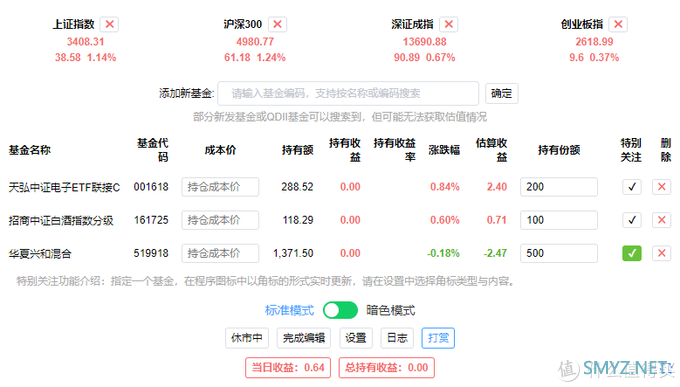Screen dimensions: 680x387
Task: Click the 当日收益 0.64 badge
Action: pos(288,368)
